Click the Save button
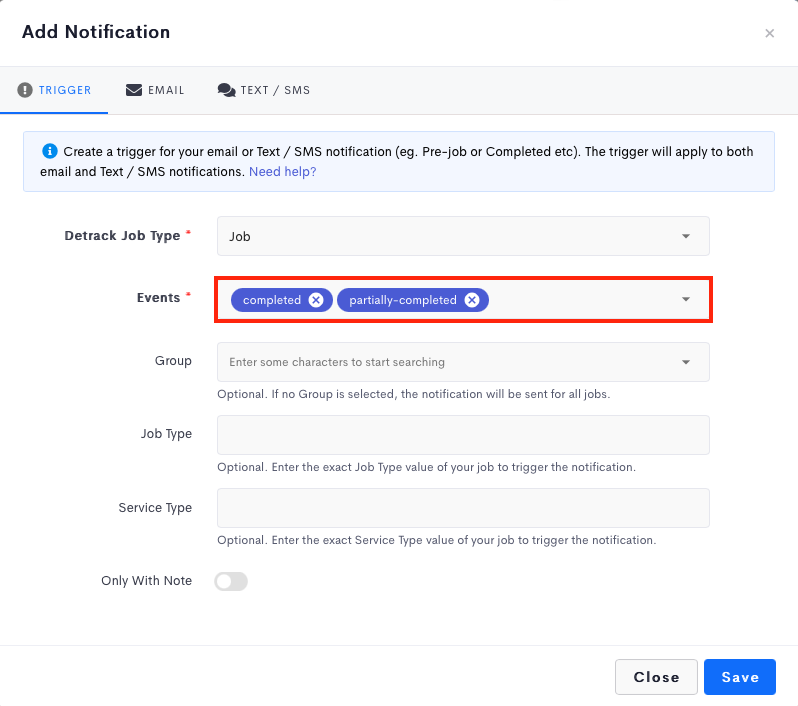Image resolution: width=798 pixels, height=706 pixels. click(739, 677)
